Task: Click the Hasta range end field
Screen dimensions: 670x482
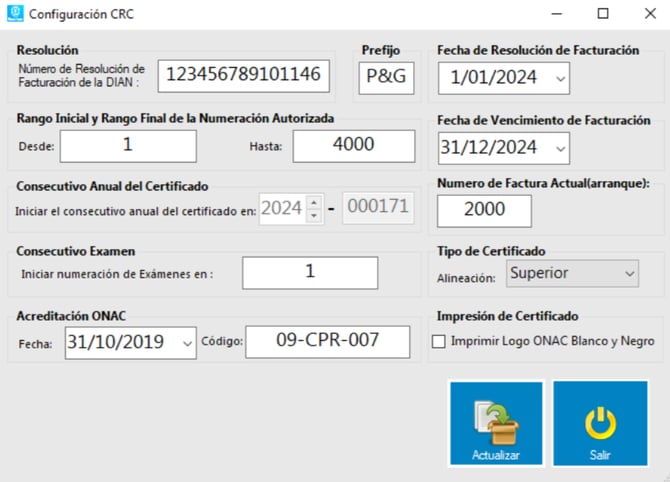Action: coord(353,145)
